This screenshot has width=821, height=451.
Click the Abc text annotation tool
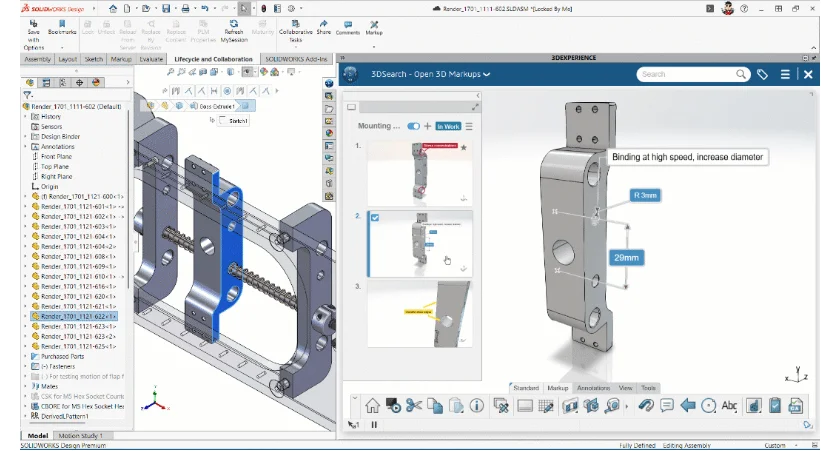[x=729, y=405]
